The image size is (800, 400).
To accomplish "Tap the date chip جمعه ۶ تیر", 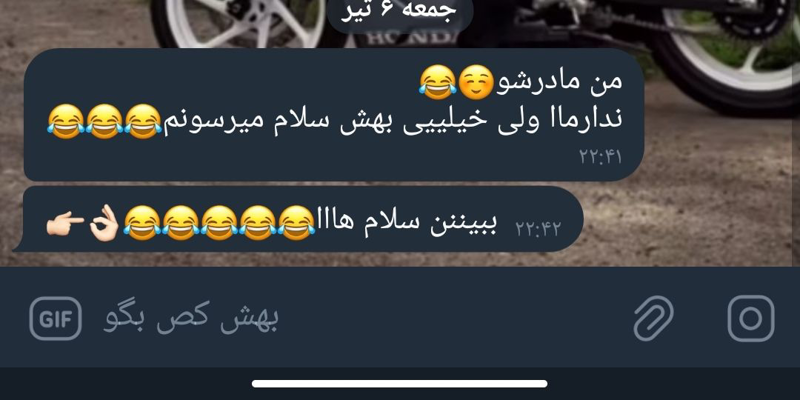I will pos(400,11).
